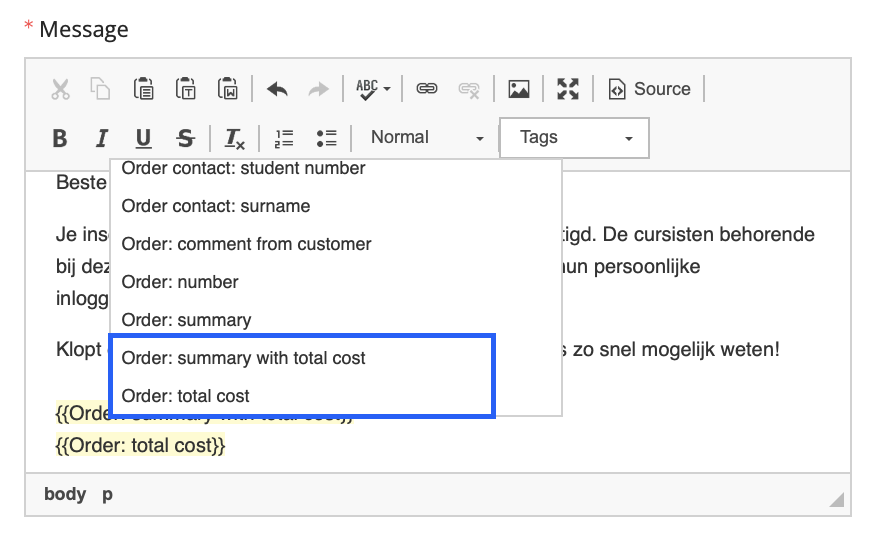Insert a bulleted list
Image resolution: width=876 pixels, height=536 pixels.
click(x=326, y=138)
